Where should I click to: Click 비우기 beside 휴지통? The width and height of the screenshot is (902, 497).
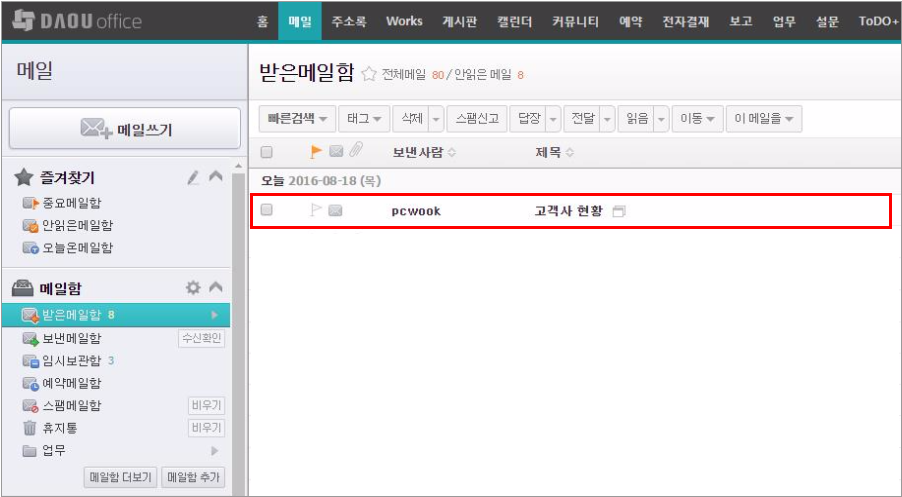(207, 428)
